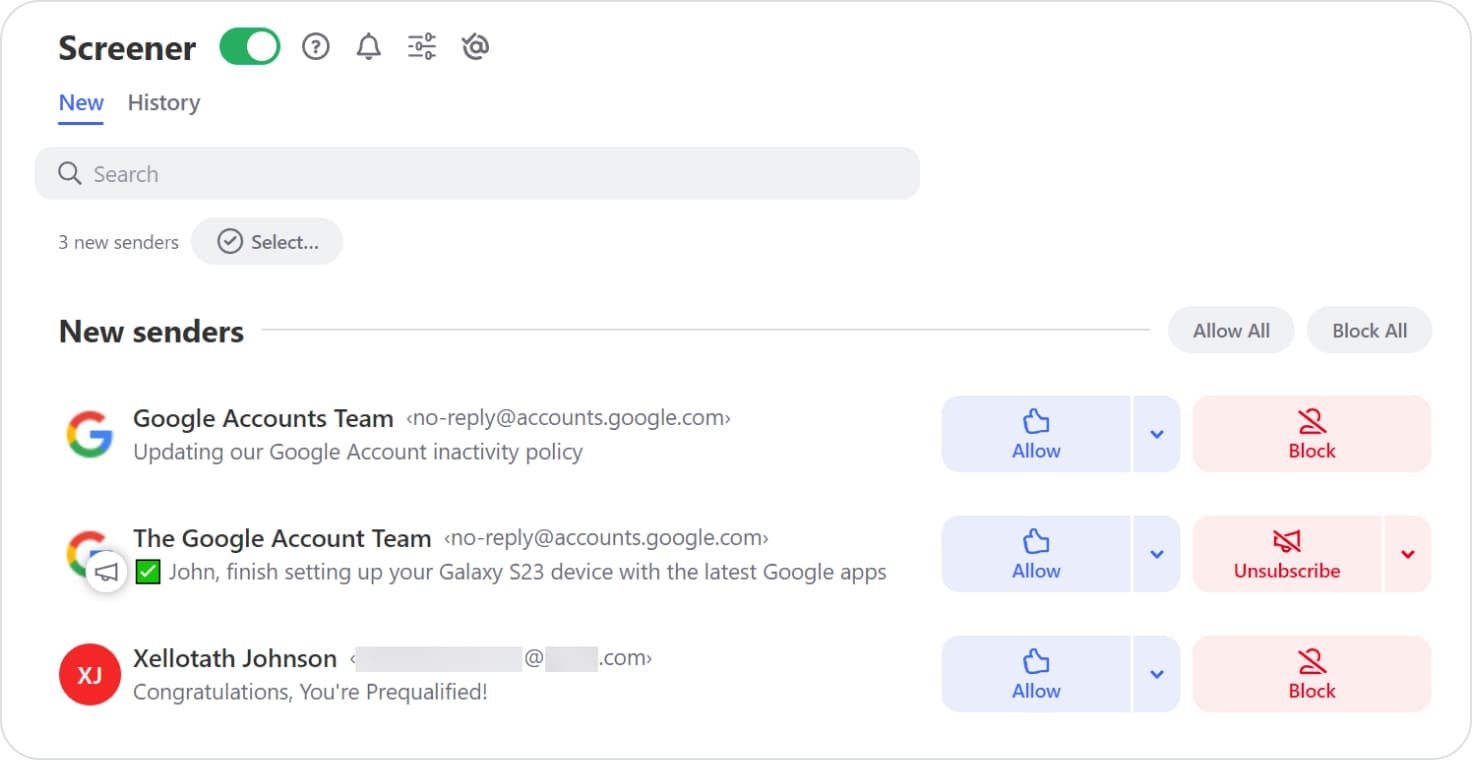Select the New tab
The width and height of the screenshot is (1472, 760).
80,102
